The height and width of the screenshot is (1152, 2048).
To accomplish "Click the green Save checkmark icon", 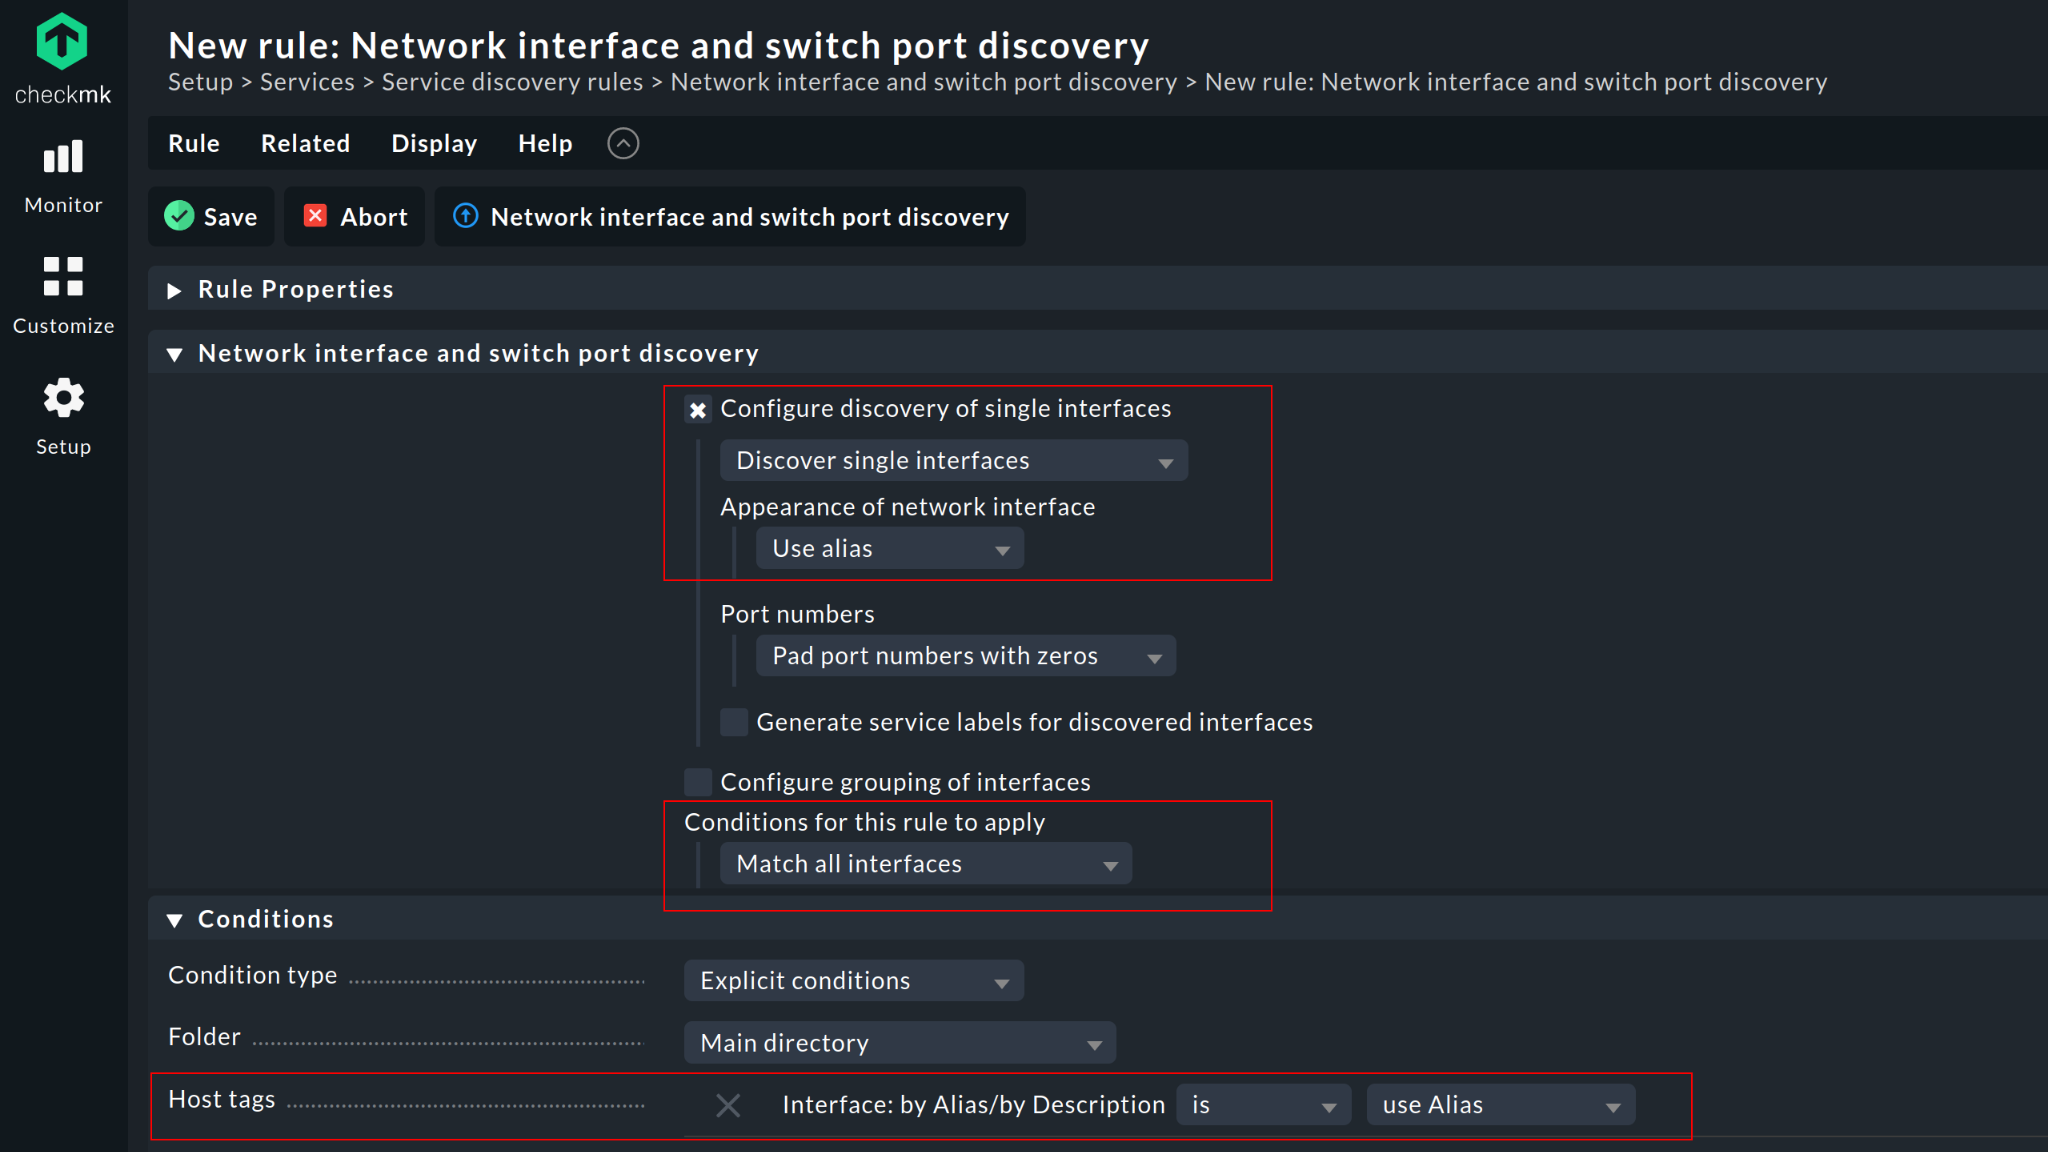I will click(x=179, y=216).
